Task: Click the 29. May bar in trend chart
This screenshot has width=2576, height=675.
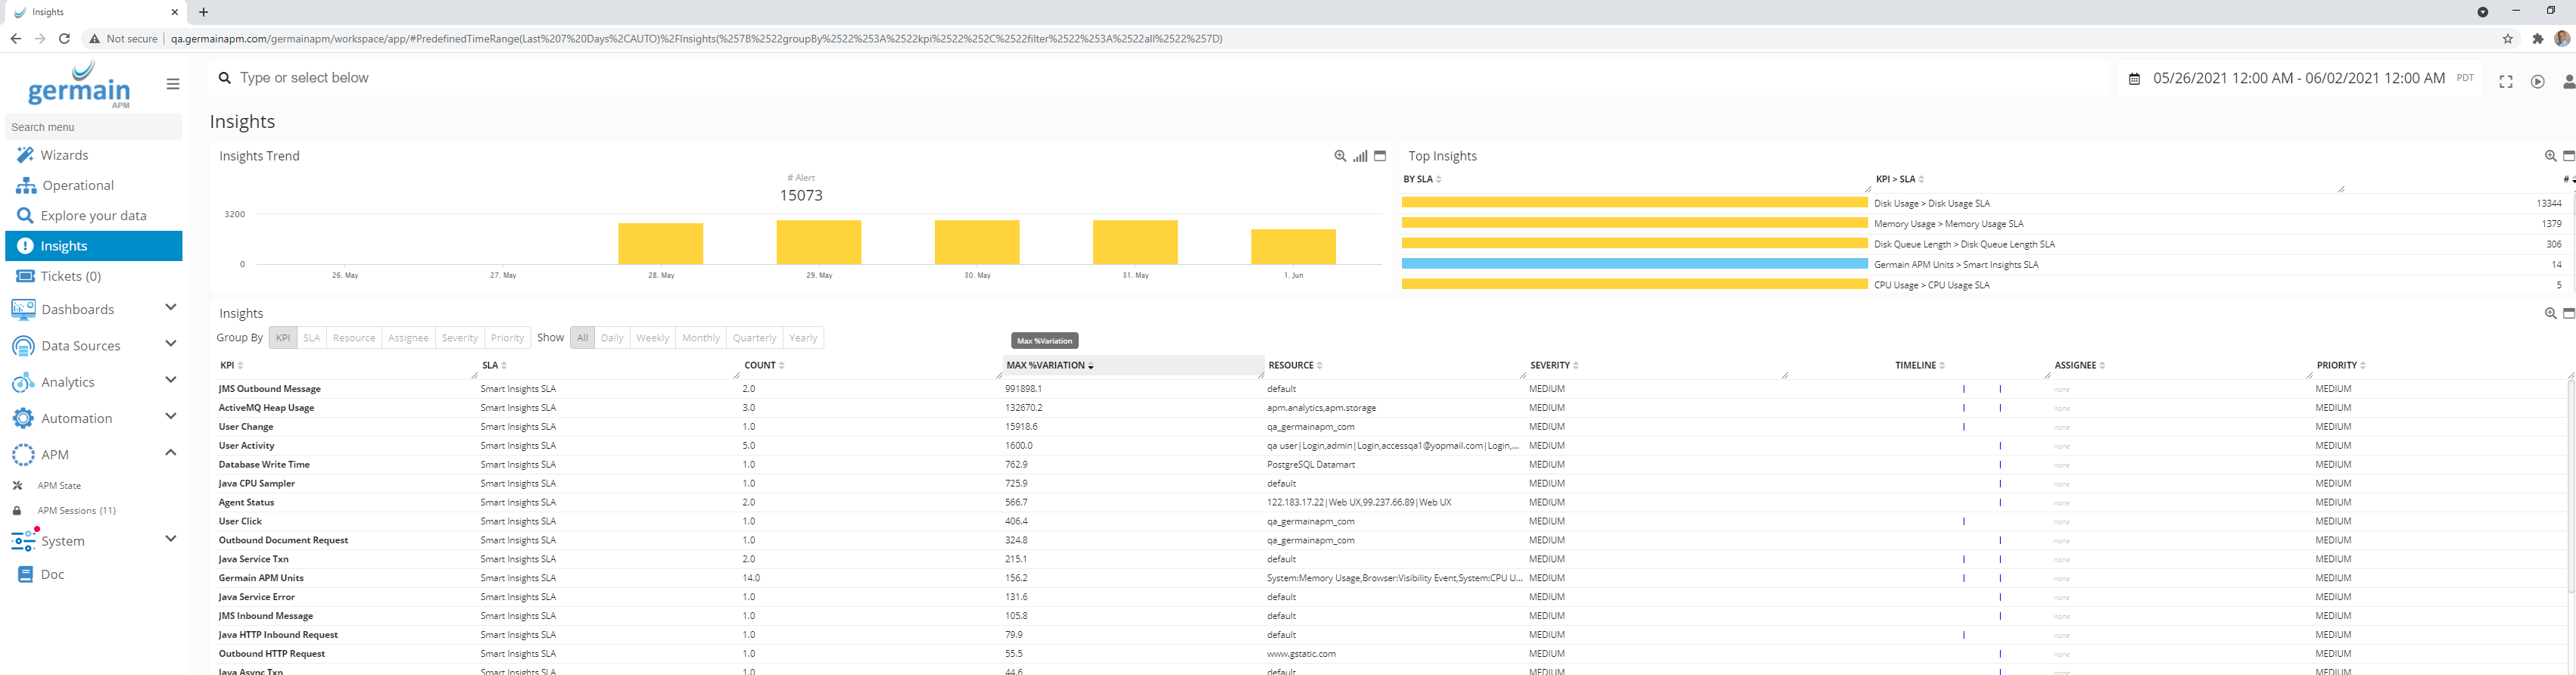Action: pyautogui.click(x=819, y=242)
